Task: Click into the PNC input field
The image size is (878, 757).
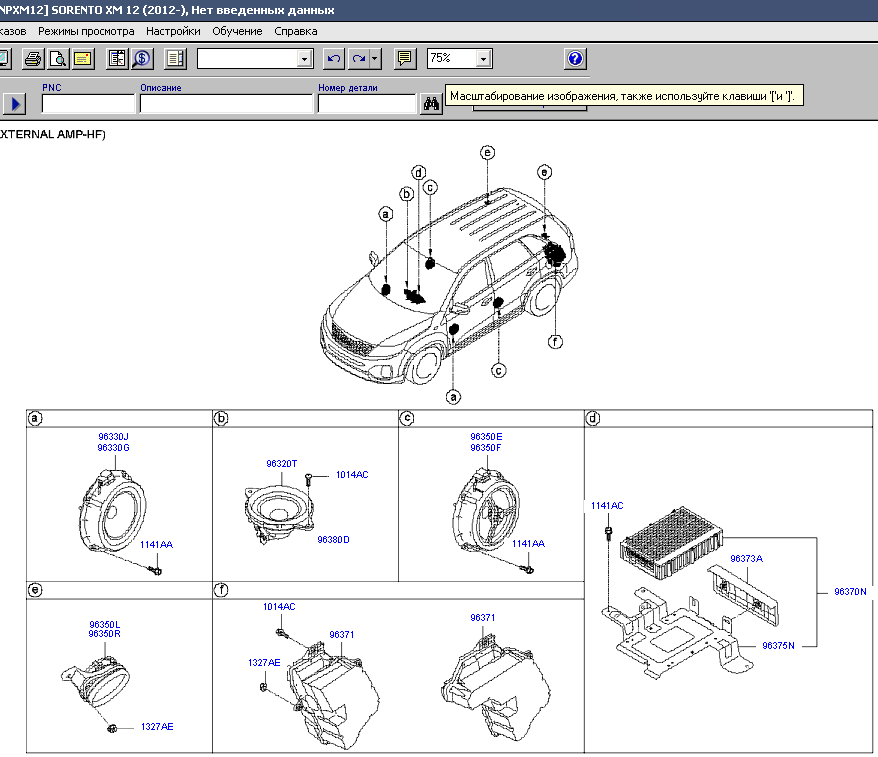Action: (x=88, y=104)
